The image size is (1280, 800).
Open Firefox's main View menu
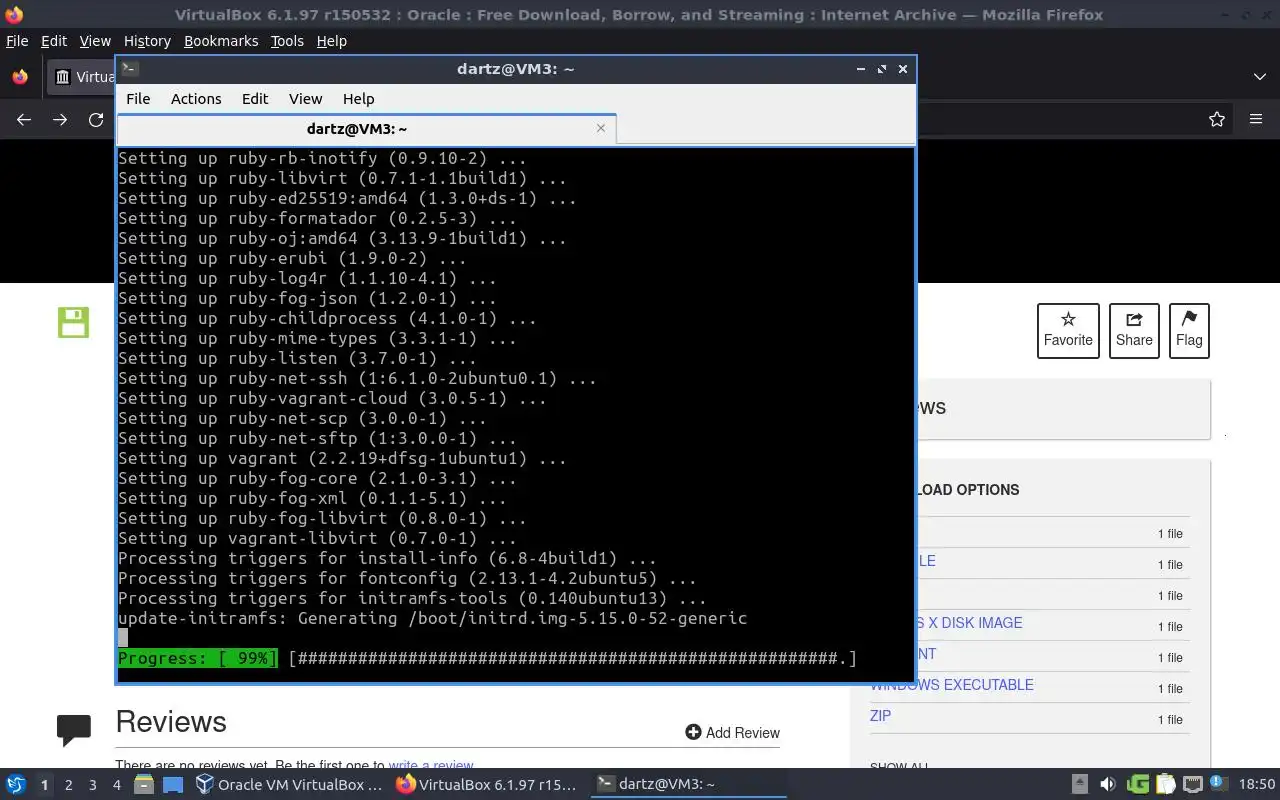[95, 41]
